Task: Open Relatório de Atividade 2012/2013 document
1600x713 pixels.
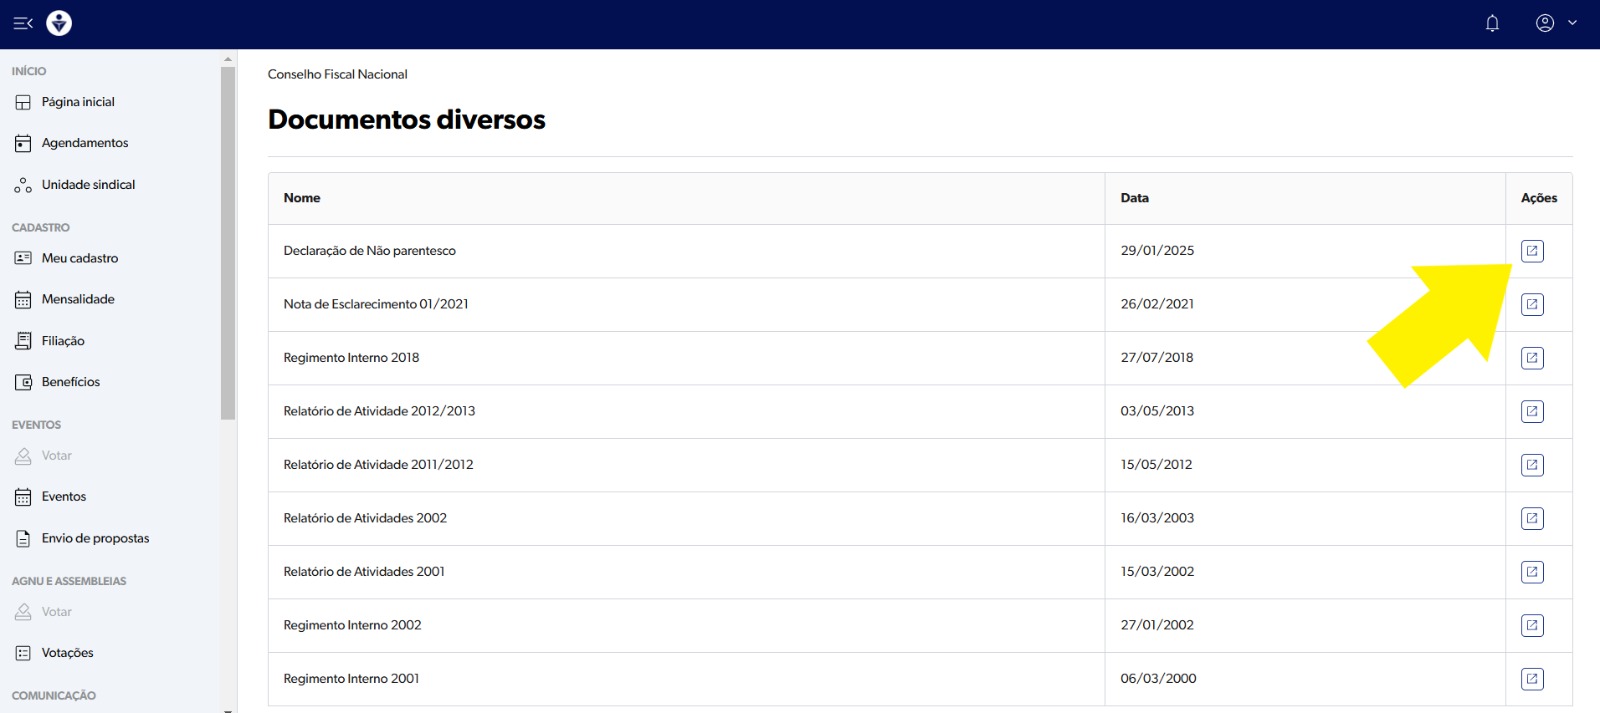Action: 1532,411
